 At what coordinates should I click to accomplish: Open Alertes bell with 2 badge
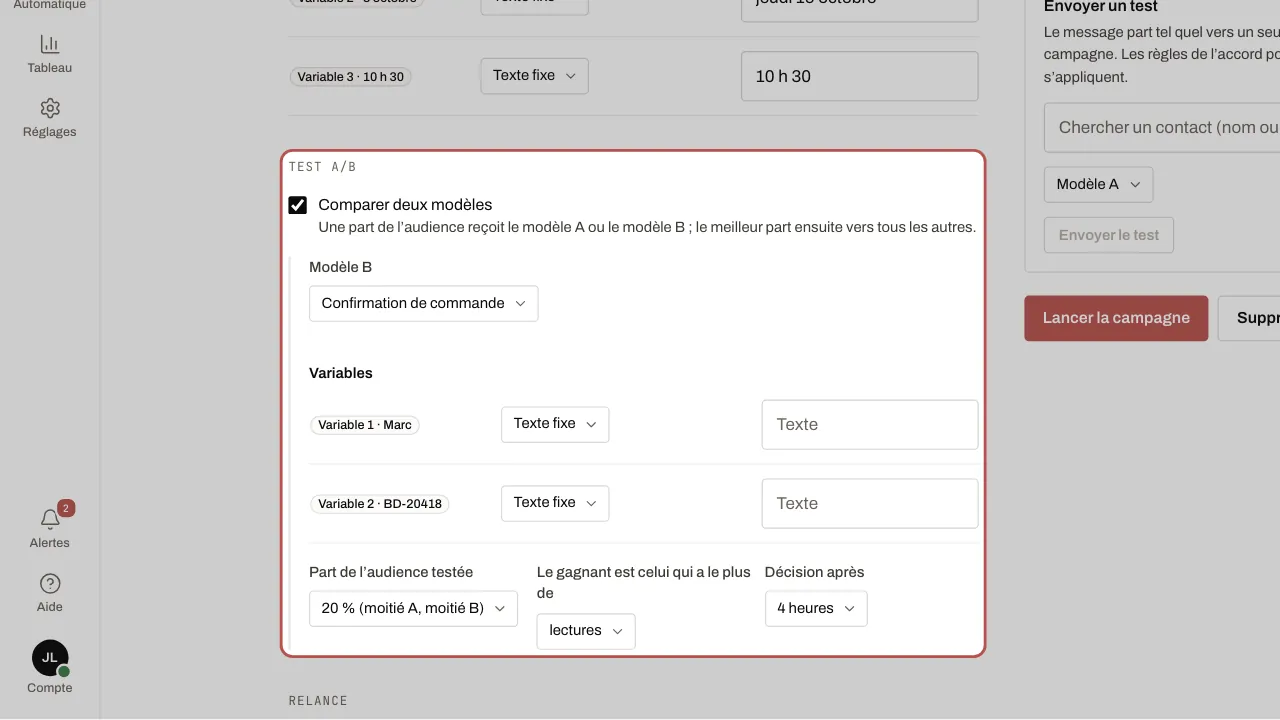pyautogui.click(x=50, y=519)
